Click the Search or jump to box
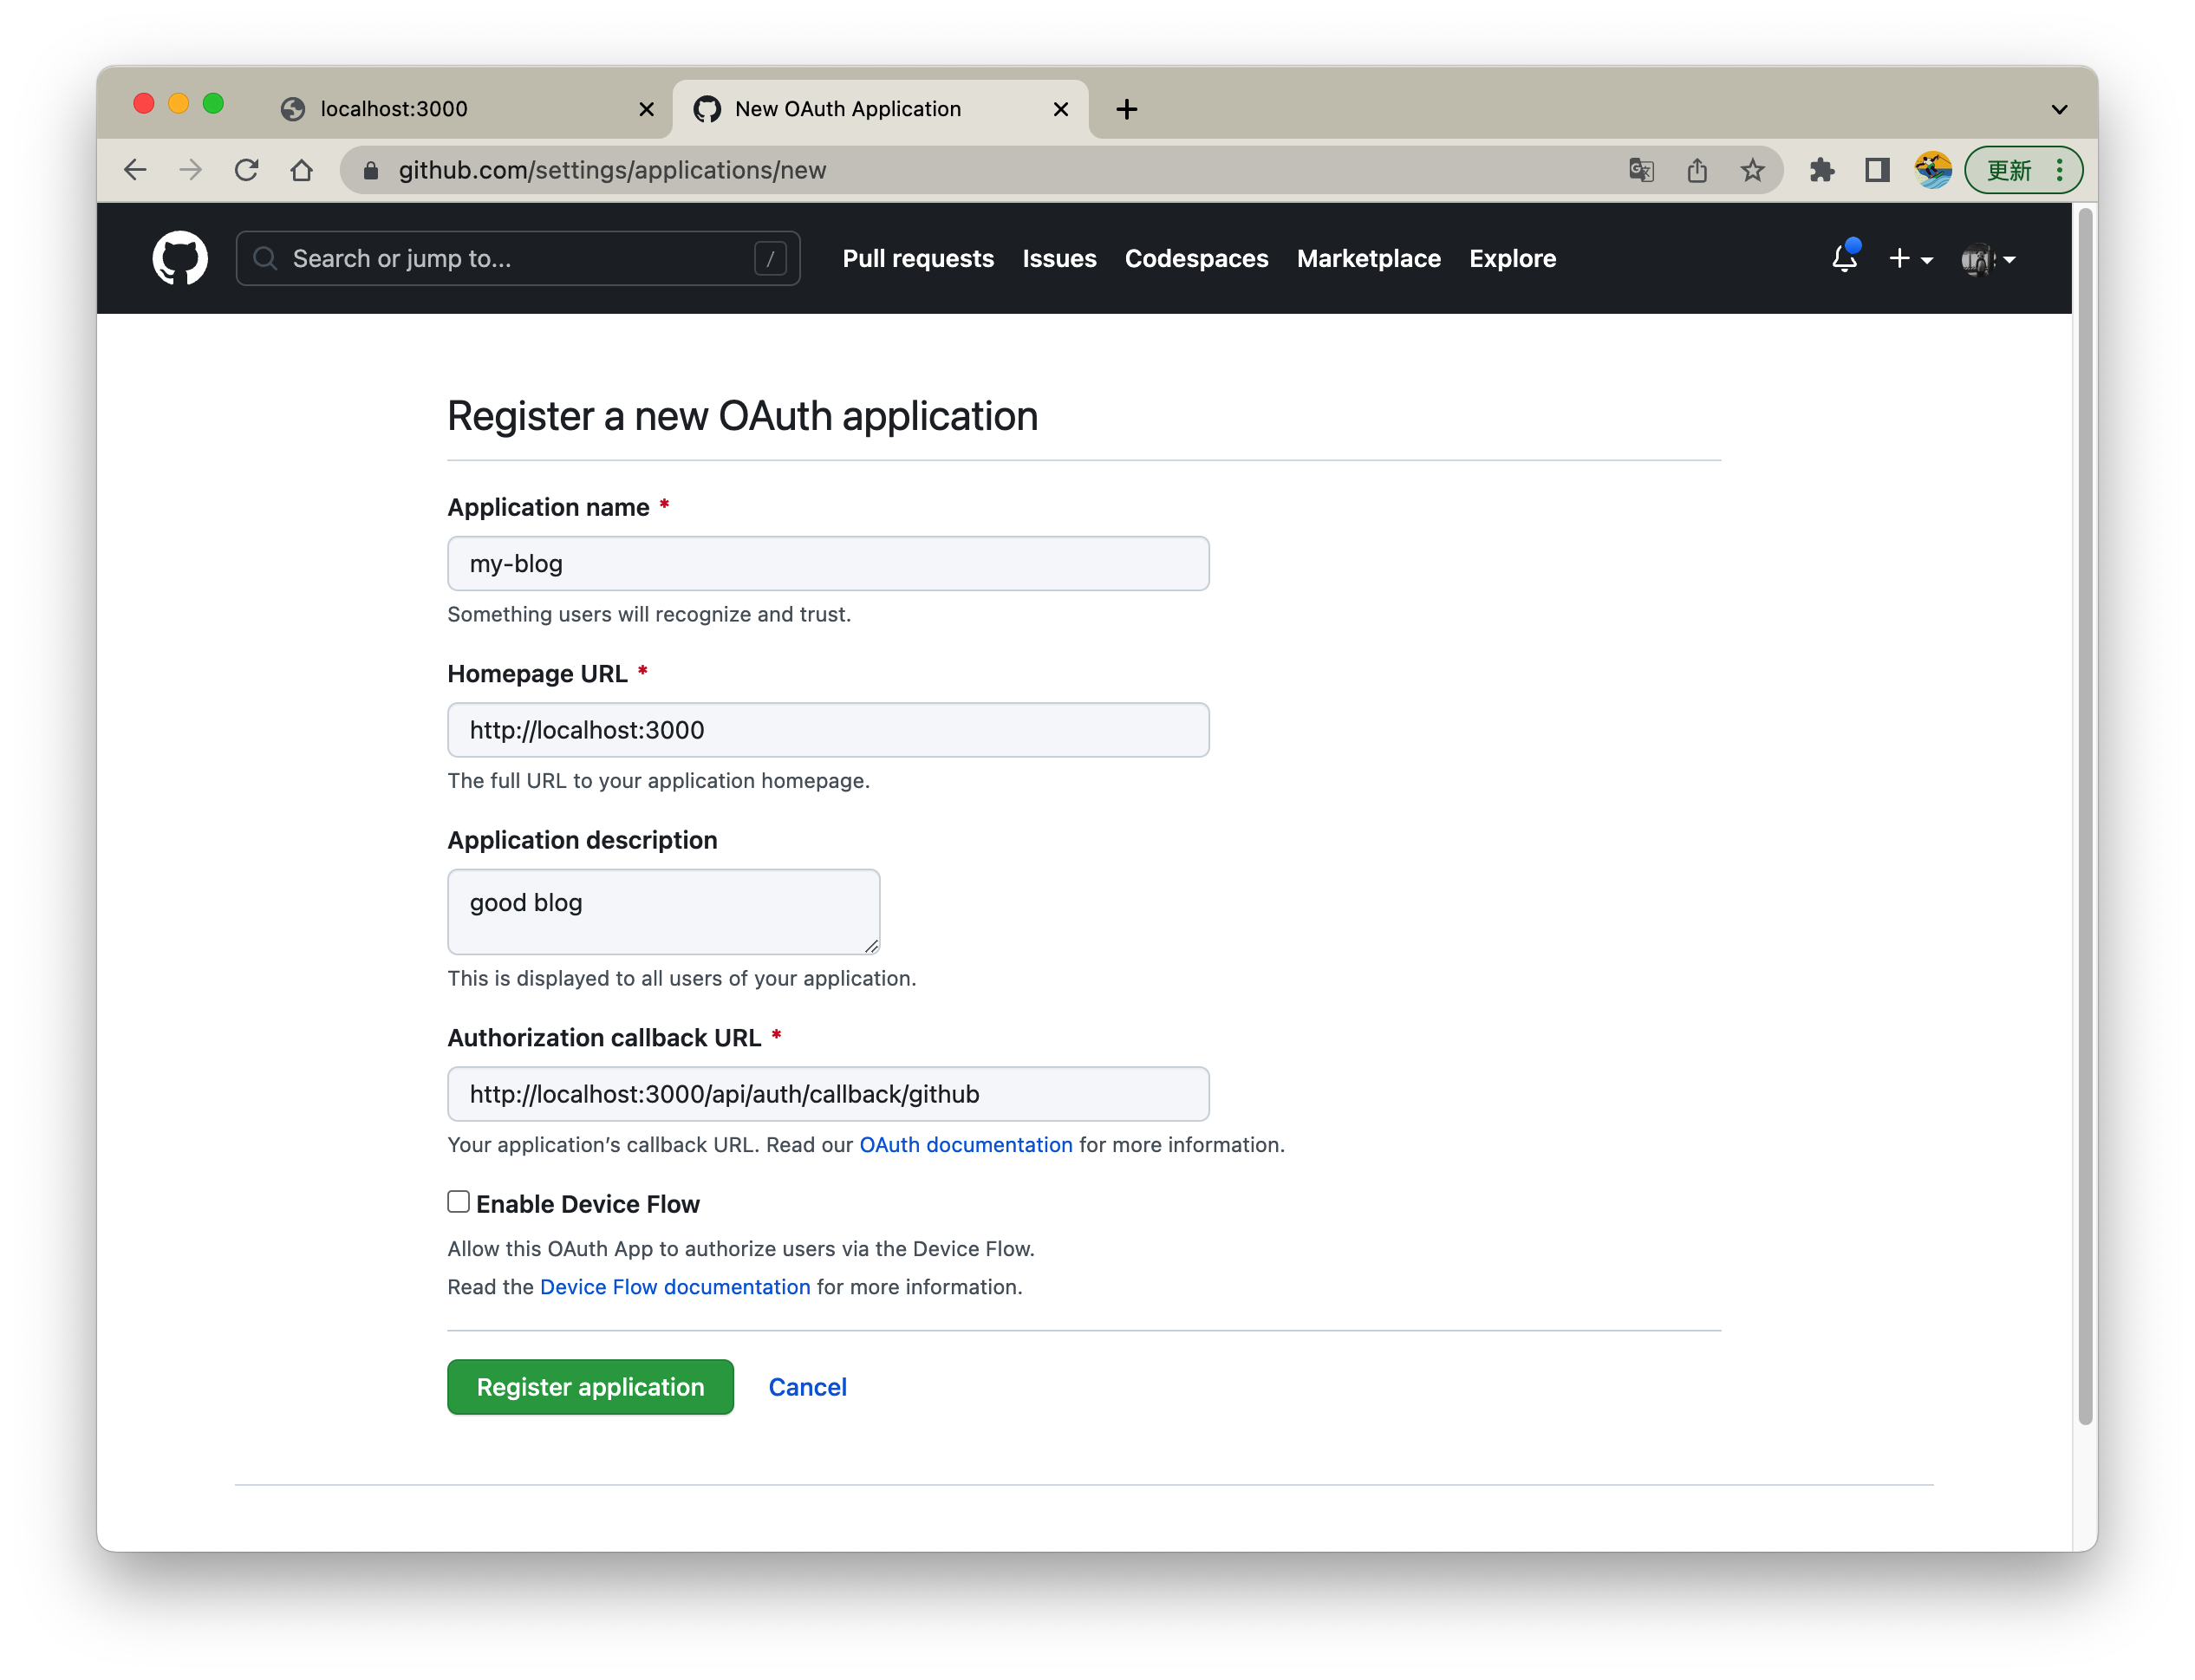 pos(518,259)
